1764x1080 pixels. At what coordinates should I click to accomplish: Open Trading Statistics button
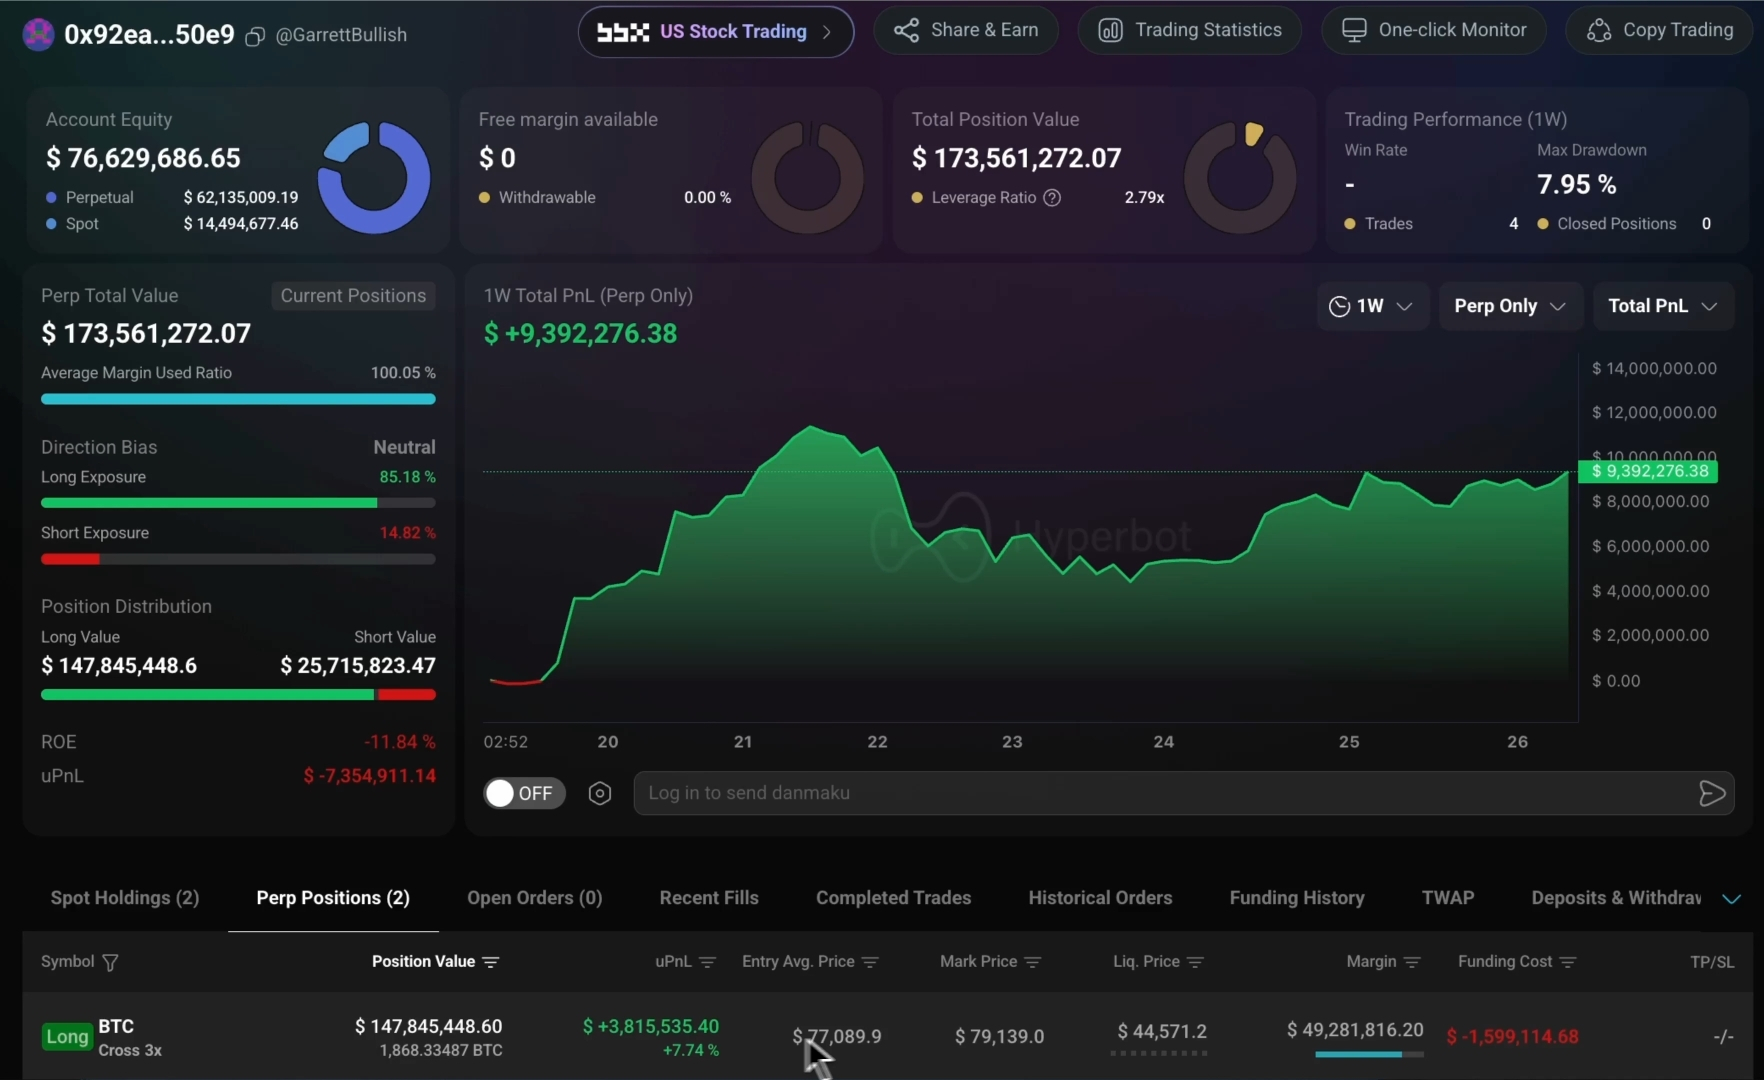pos(1190,30)
